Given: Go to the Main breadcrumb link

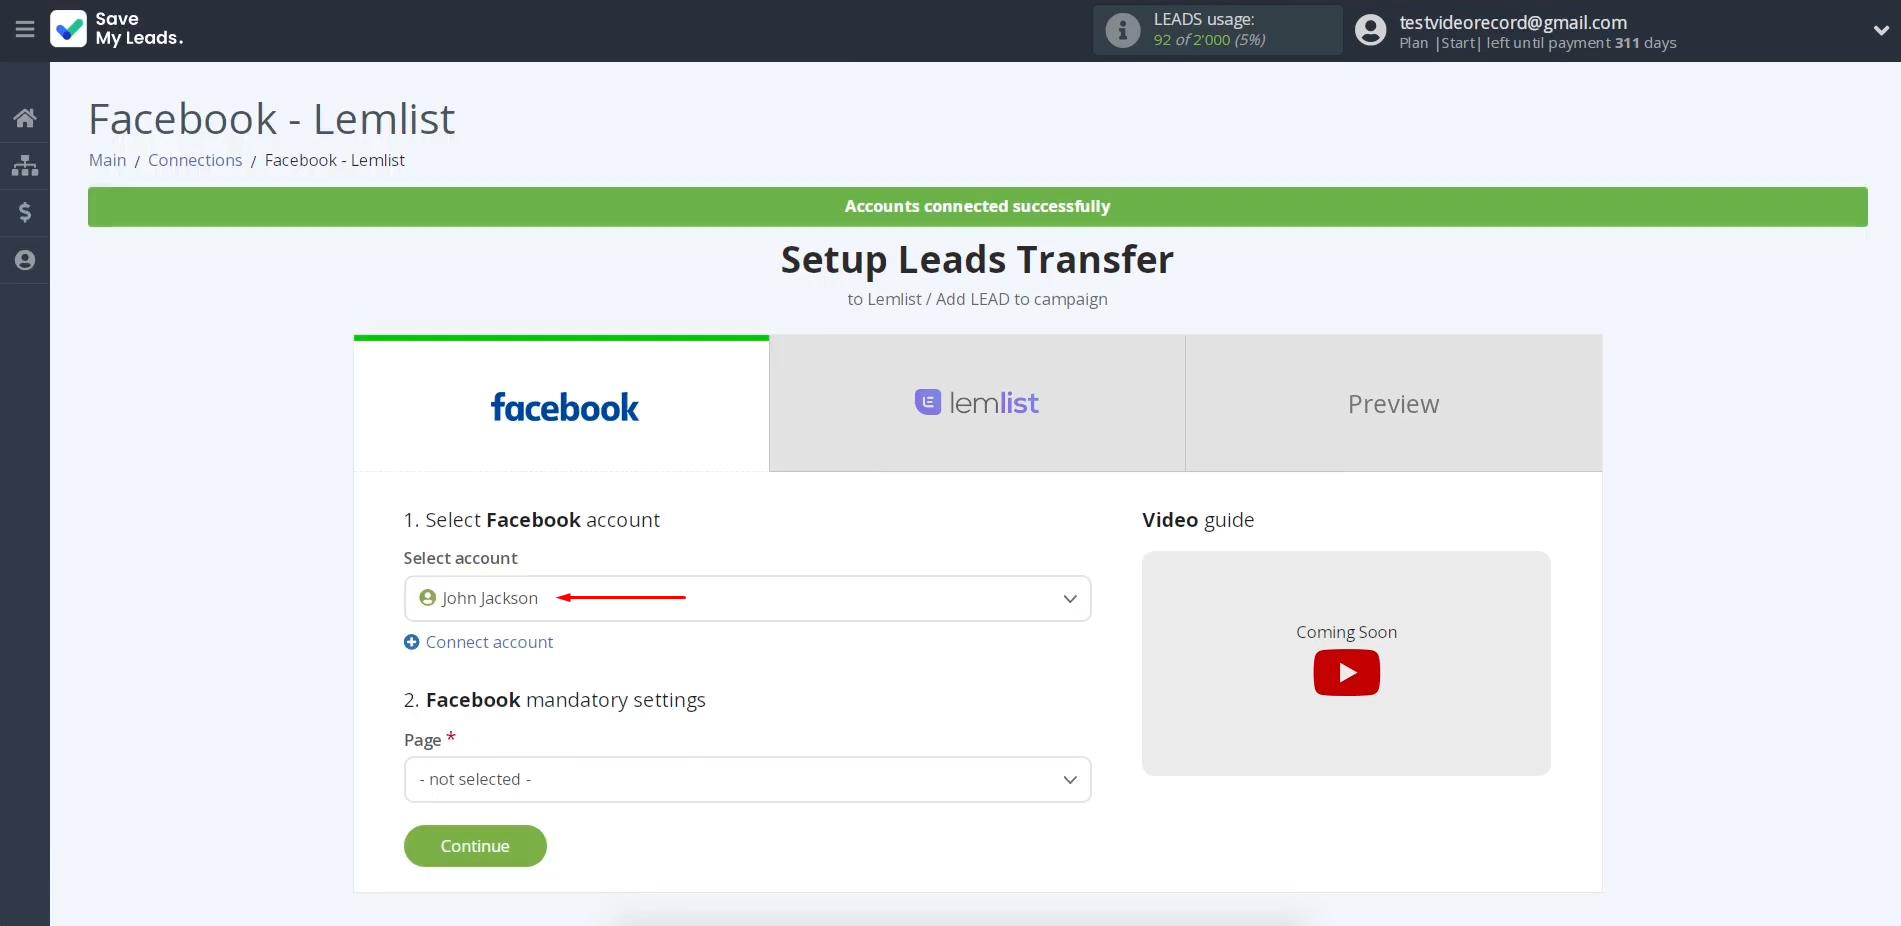Looking at the screenshot, I should coord(107,160).
